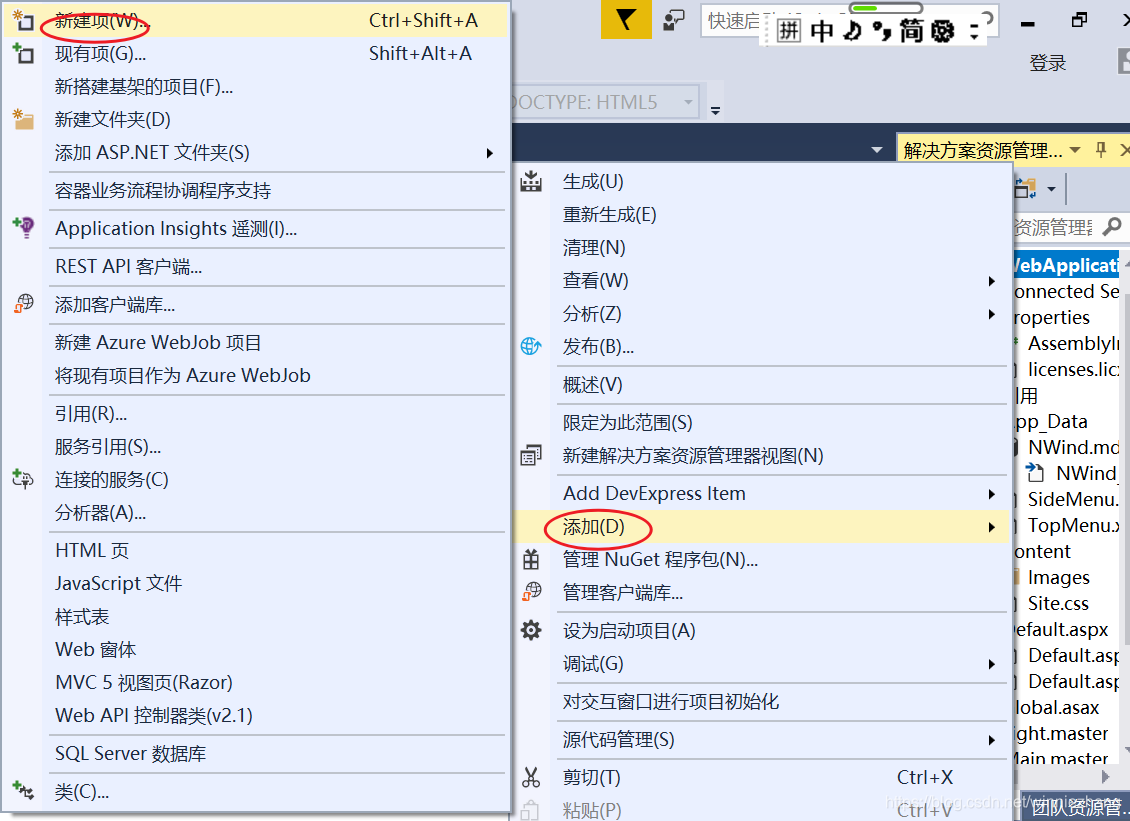Choose 新建项(W)... from the Add submenu
Viewport: 1130px width, 821px height.
point(255,20)
